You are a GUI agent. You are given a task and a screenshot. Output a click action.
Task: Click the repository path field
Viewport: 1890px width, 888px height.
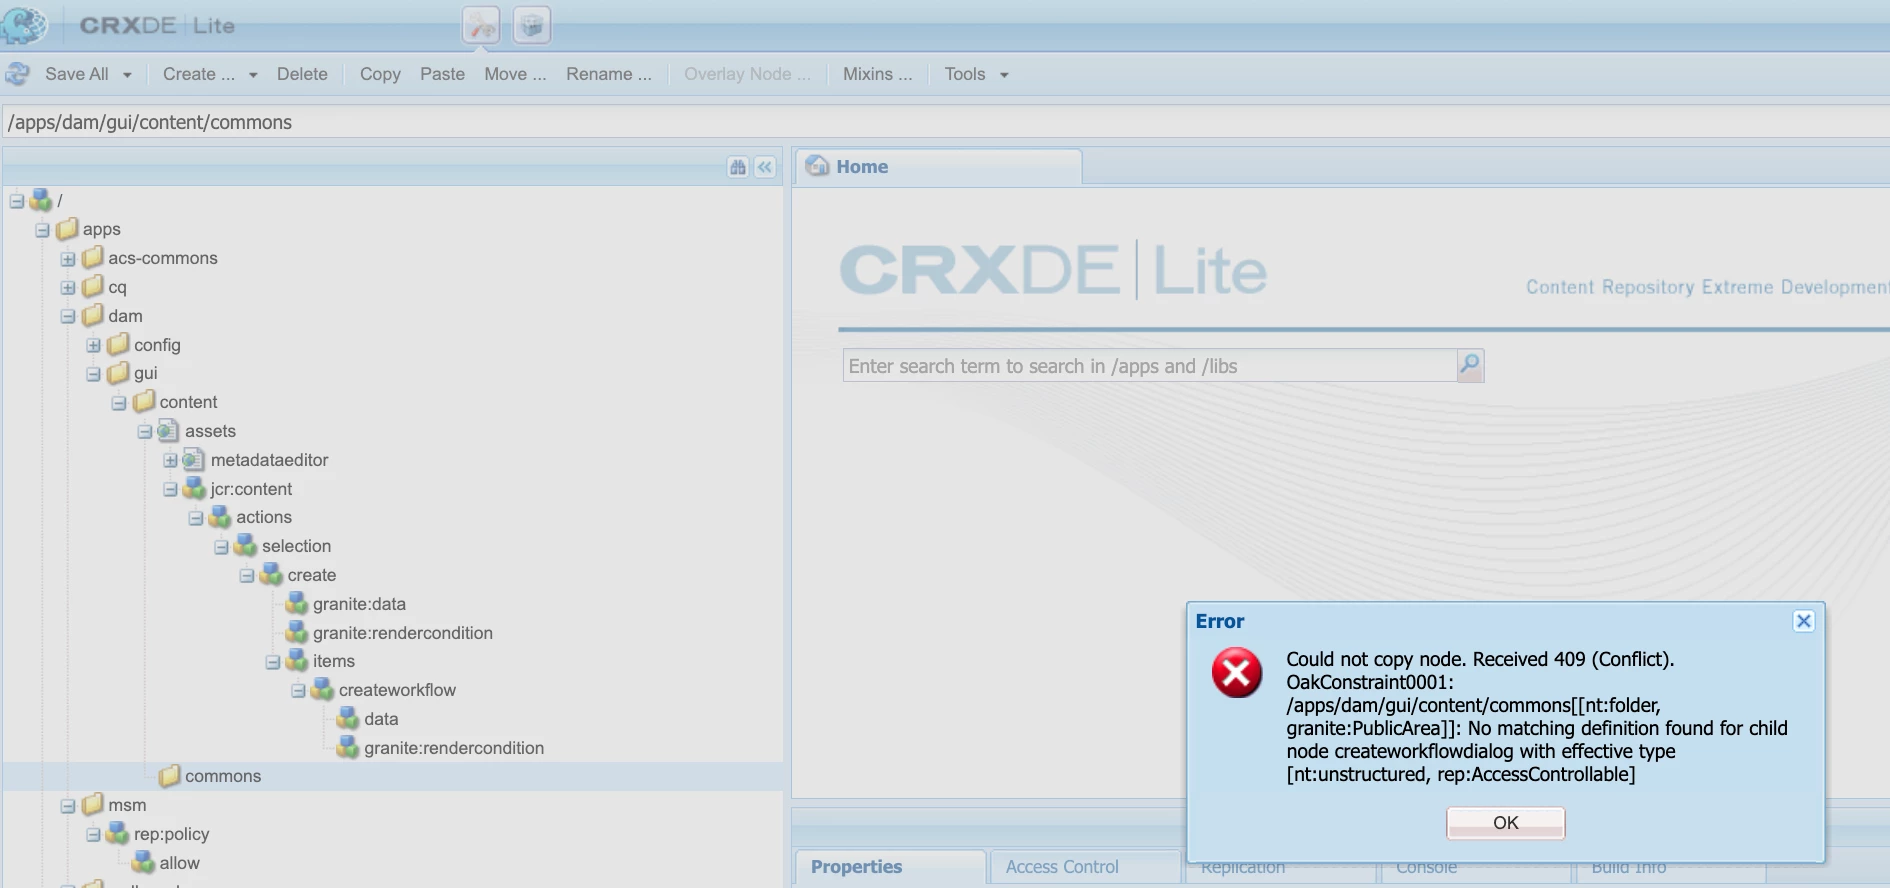(x=945, y=122)
